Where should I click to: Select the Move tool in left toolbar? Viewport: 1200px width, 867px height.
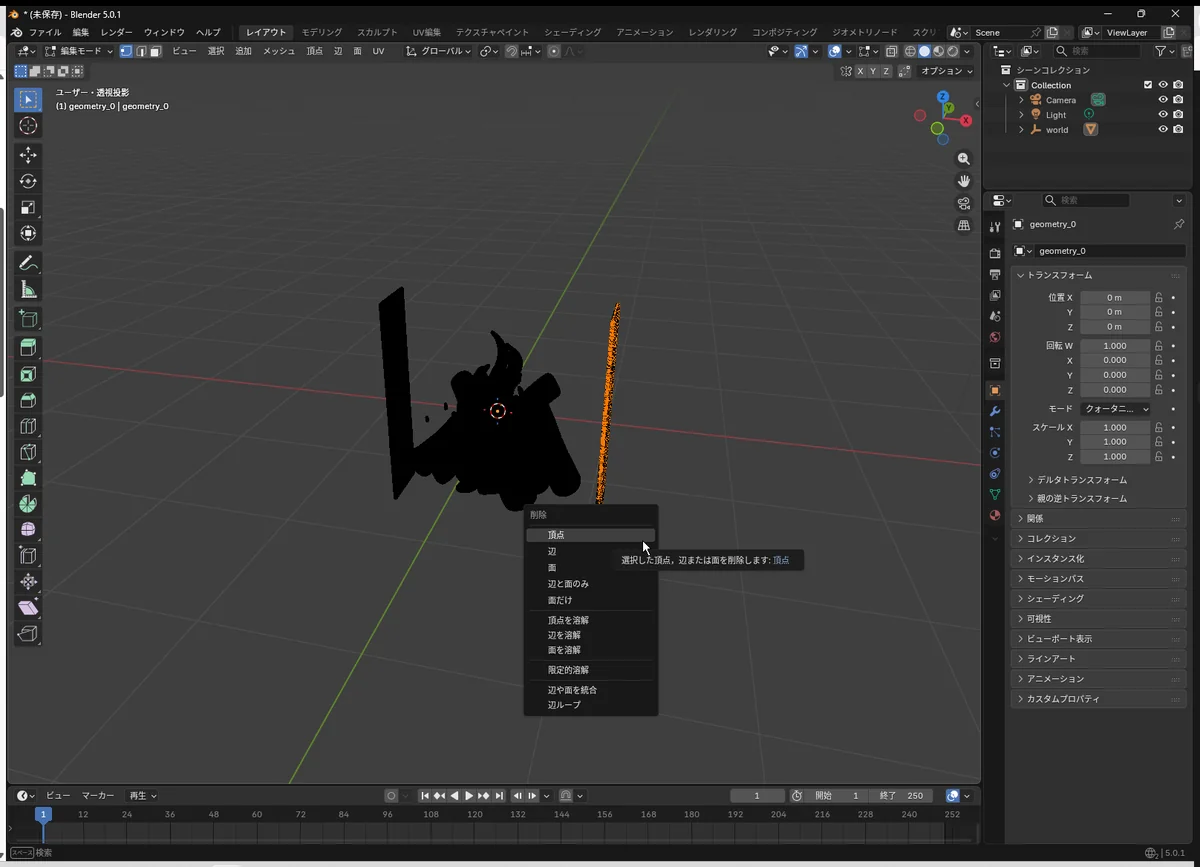(28, 155)
